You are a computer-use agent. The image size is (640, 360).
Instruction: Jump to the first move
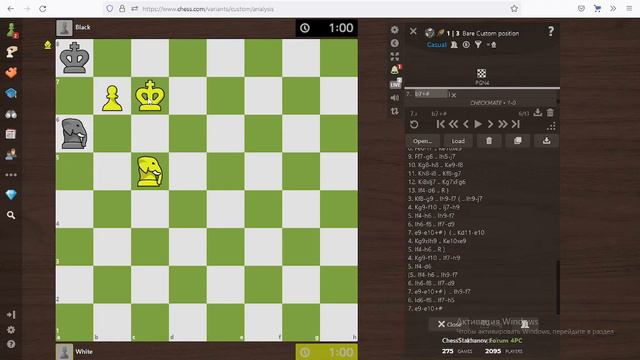point(440,124)
